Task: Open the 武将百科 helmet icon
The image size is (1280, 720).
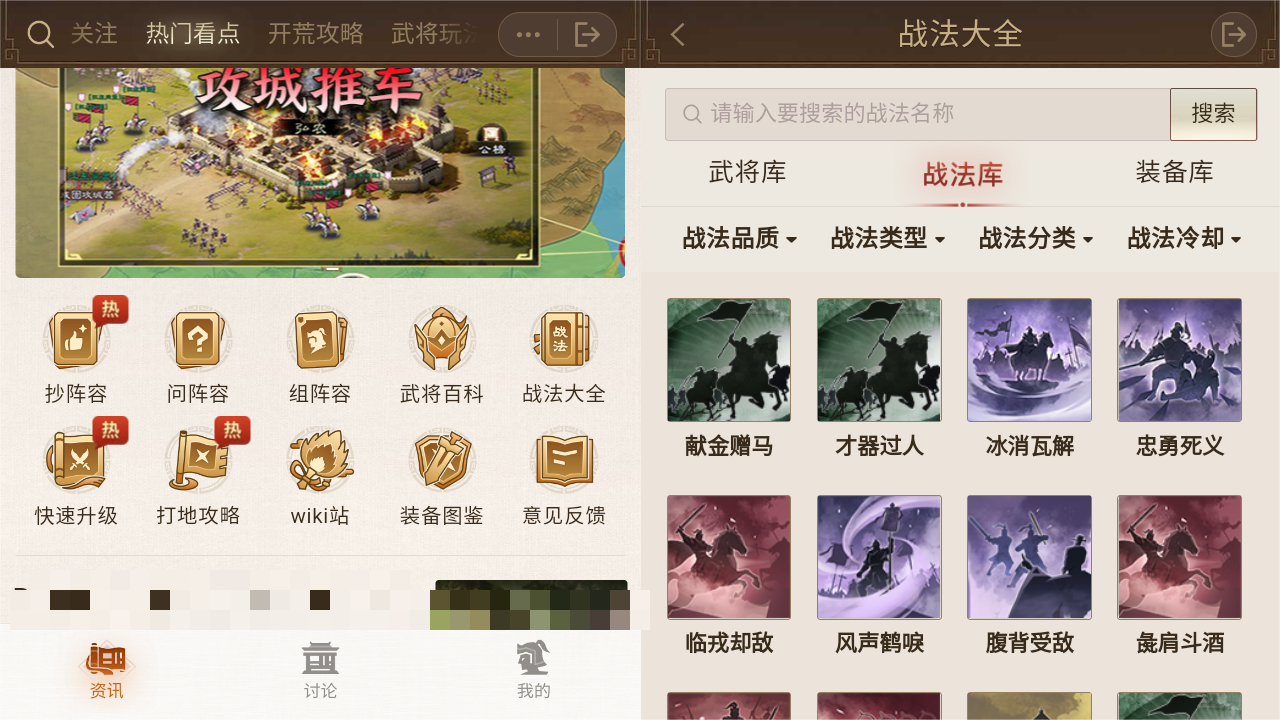Action: pos(442,340)
